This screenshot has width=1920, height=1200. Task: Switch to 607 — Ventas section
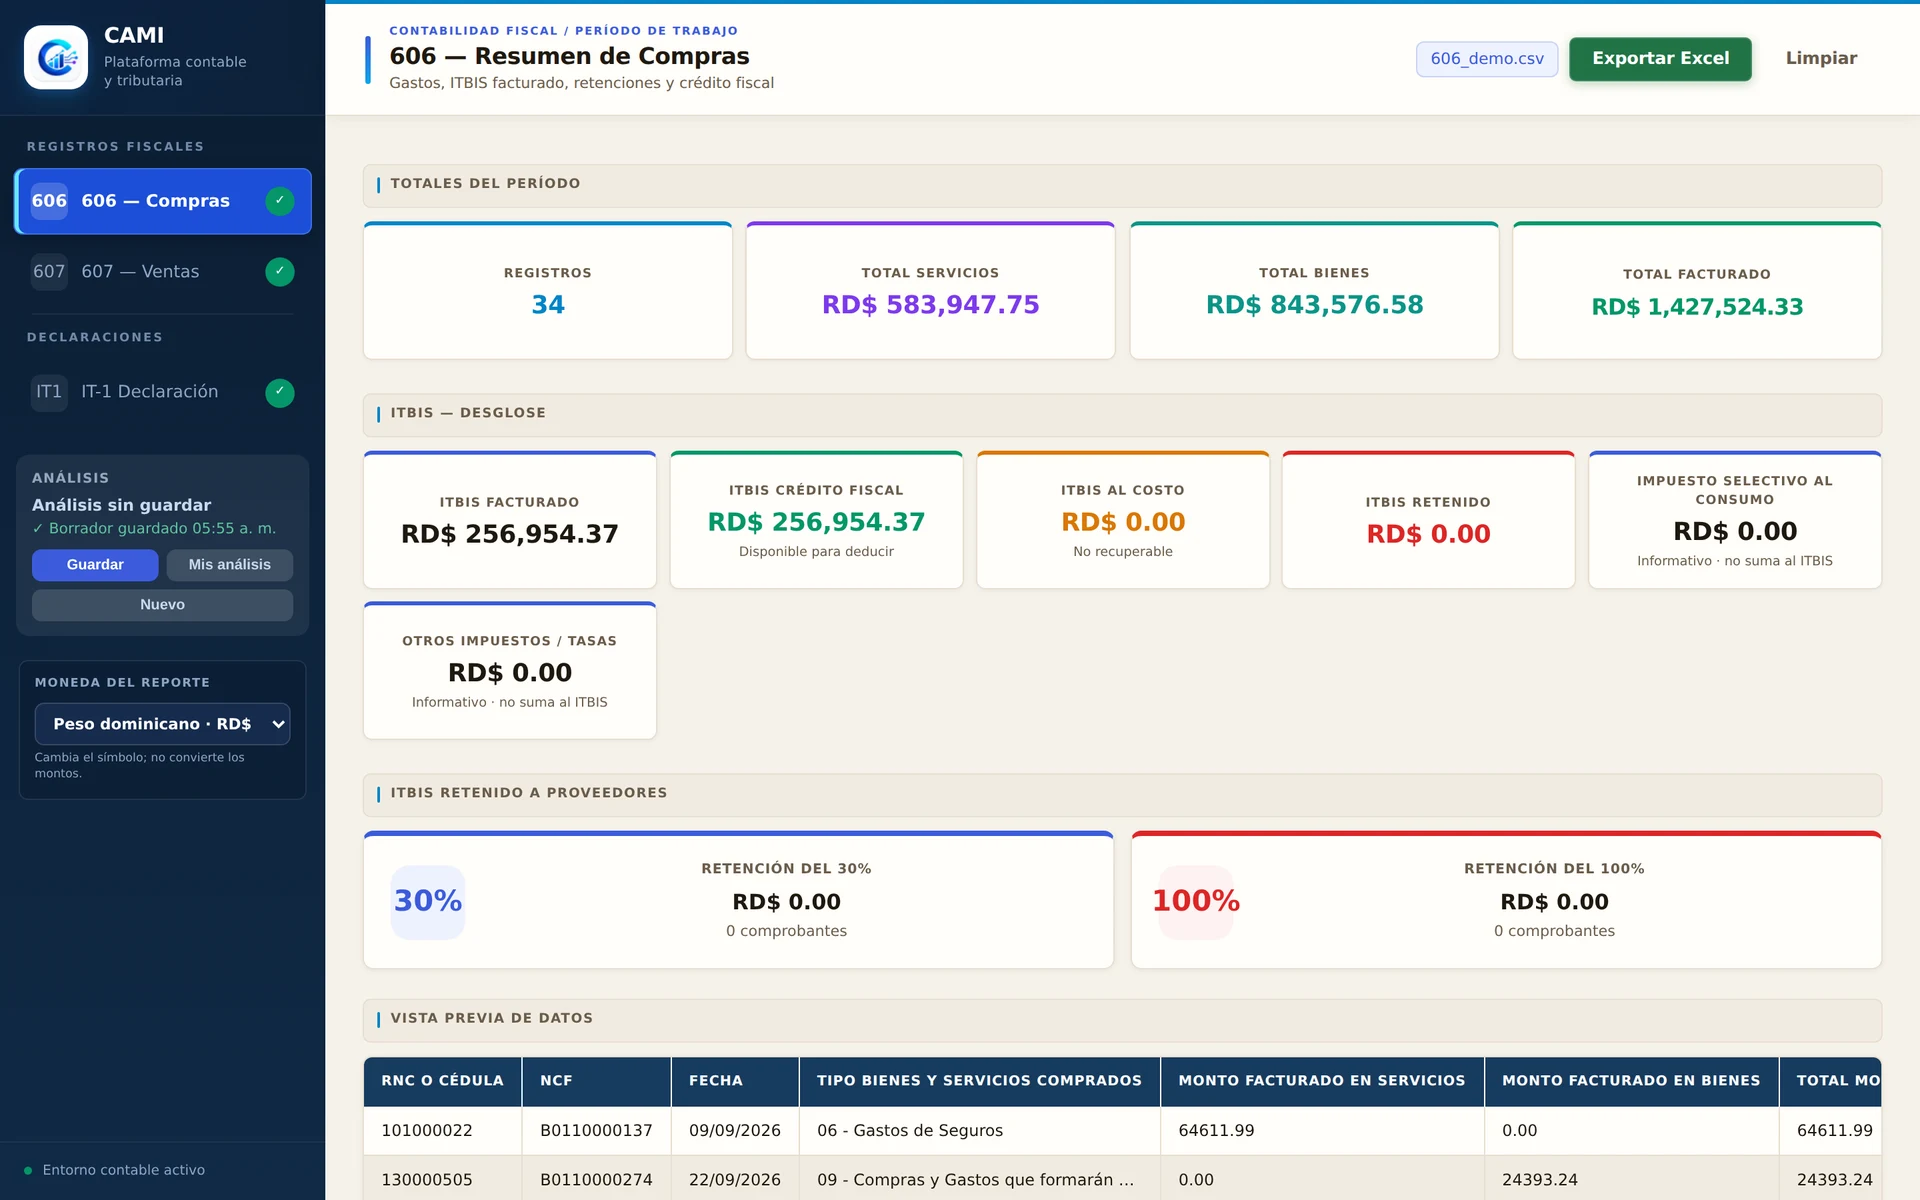[163, 272]
